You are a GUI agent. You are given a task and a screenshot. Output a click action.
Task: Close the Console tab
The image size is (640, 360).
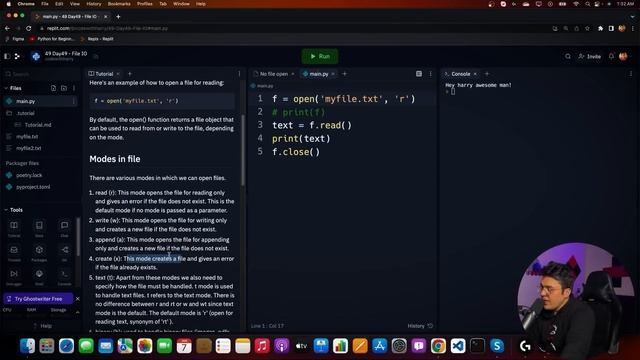tap(475, 74)
